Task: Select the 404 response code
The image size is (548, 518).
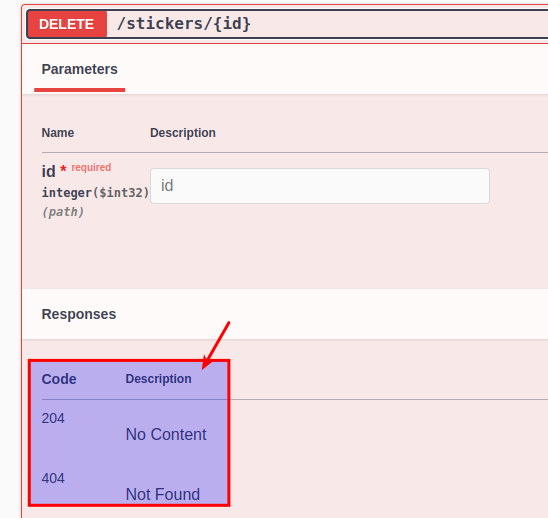Action: coord(53,479)
